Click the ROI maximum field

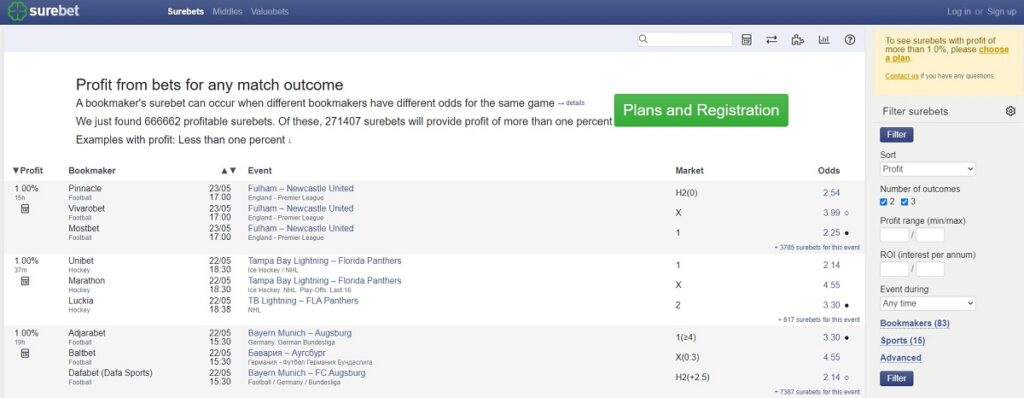(931, 269)
